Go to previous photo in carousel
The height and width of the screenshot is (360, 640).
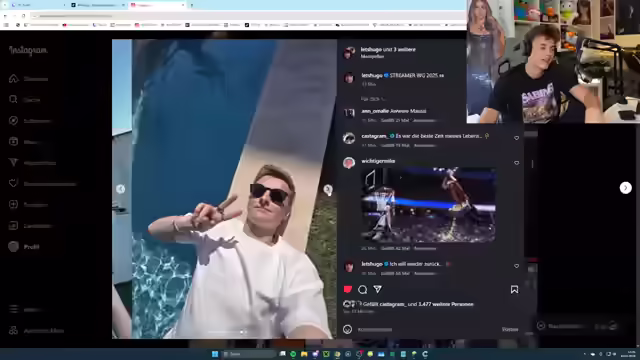click(120, 189)
